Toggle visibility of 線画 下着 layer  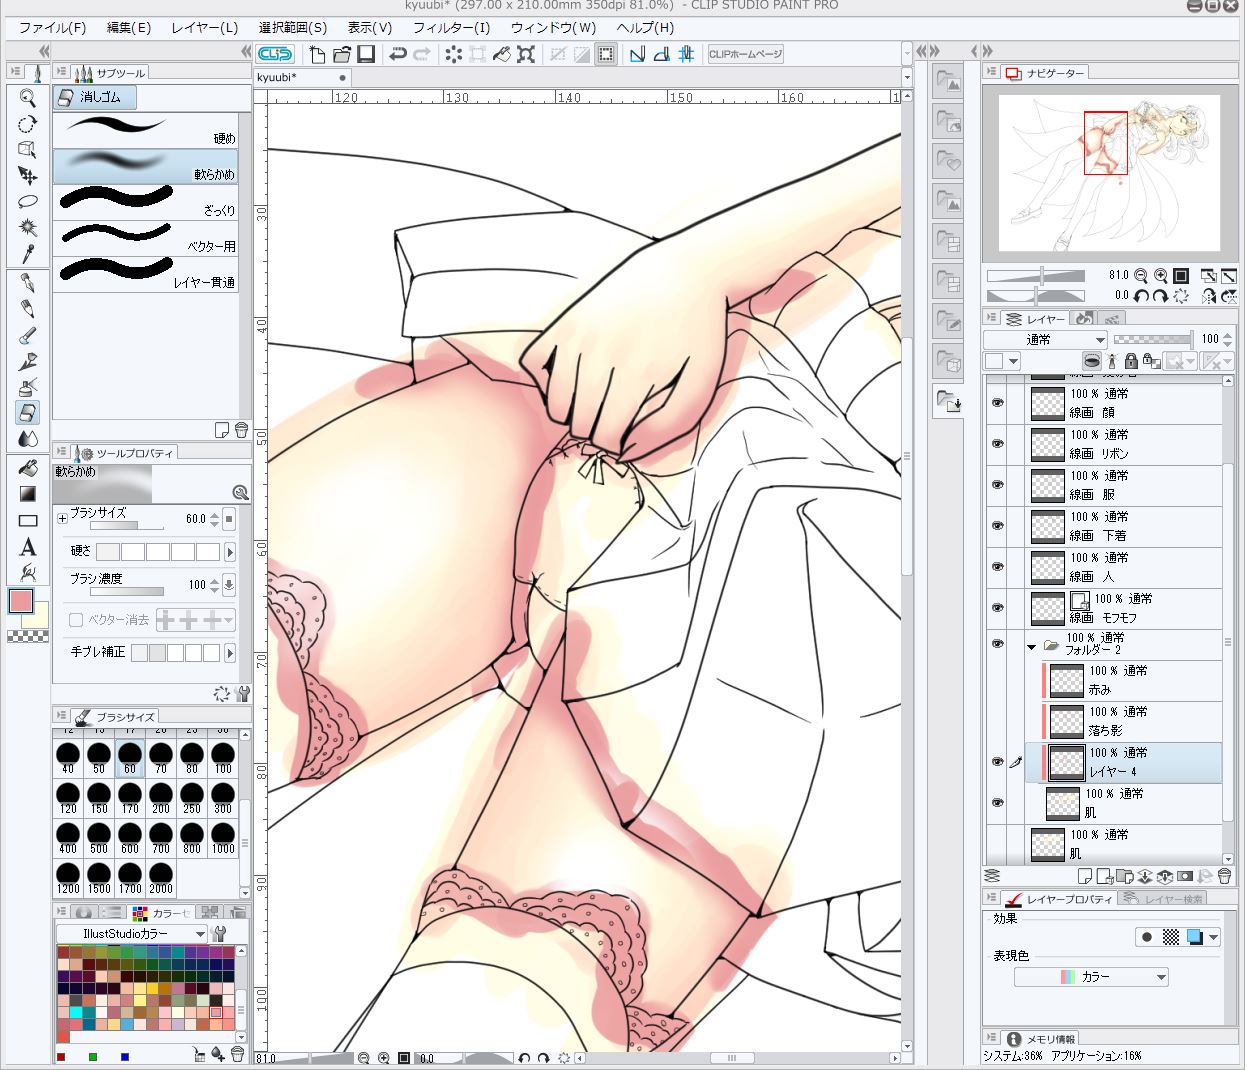(x=997, y=525)
